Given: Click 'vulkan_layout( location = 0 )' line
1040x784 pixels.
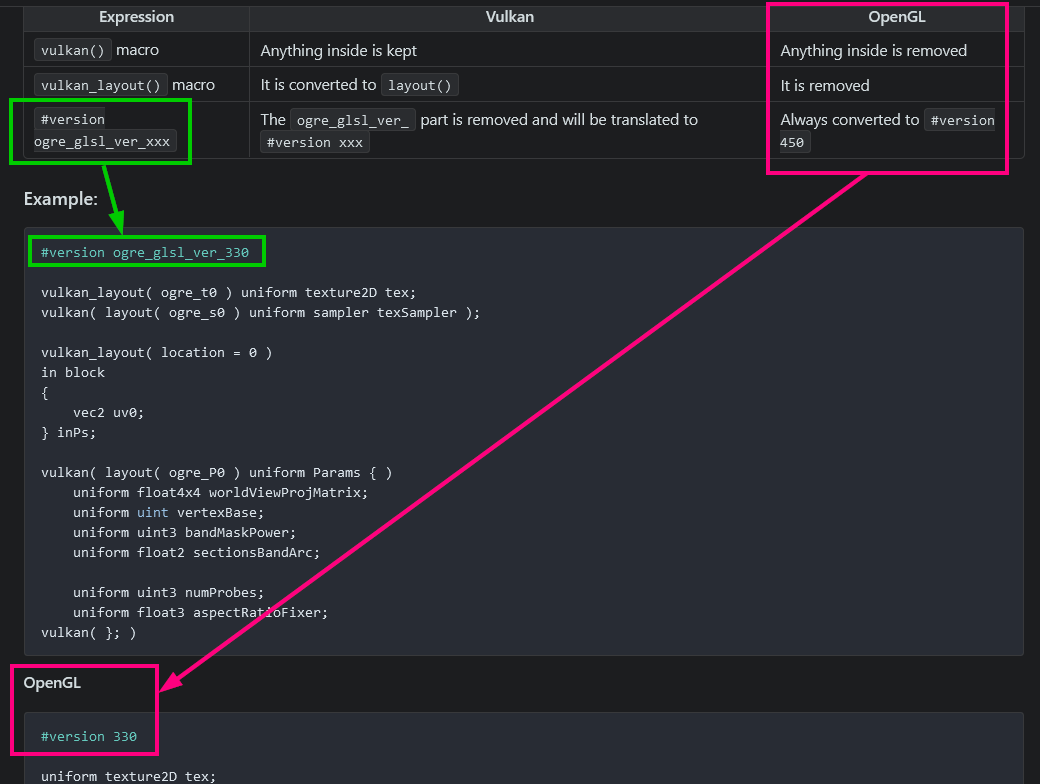Looking at the screenshot, I should [157, 352].
